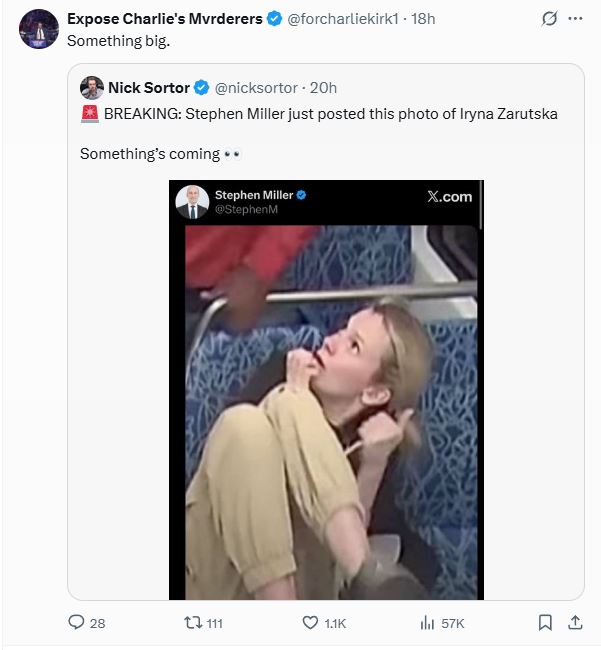The width and height of the screenshot is (601, 650).
Task: Open the Expose Charlie's Mvrderers account name
Action: (164, 19)
